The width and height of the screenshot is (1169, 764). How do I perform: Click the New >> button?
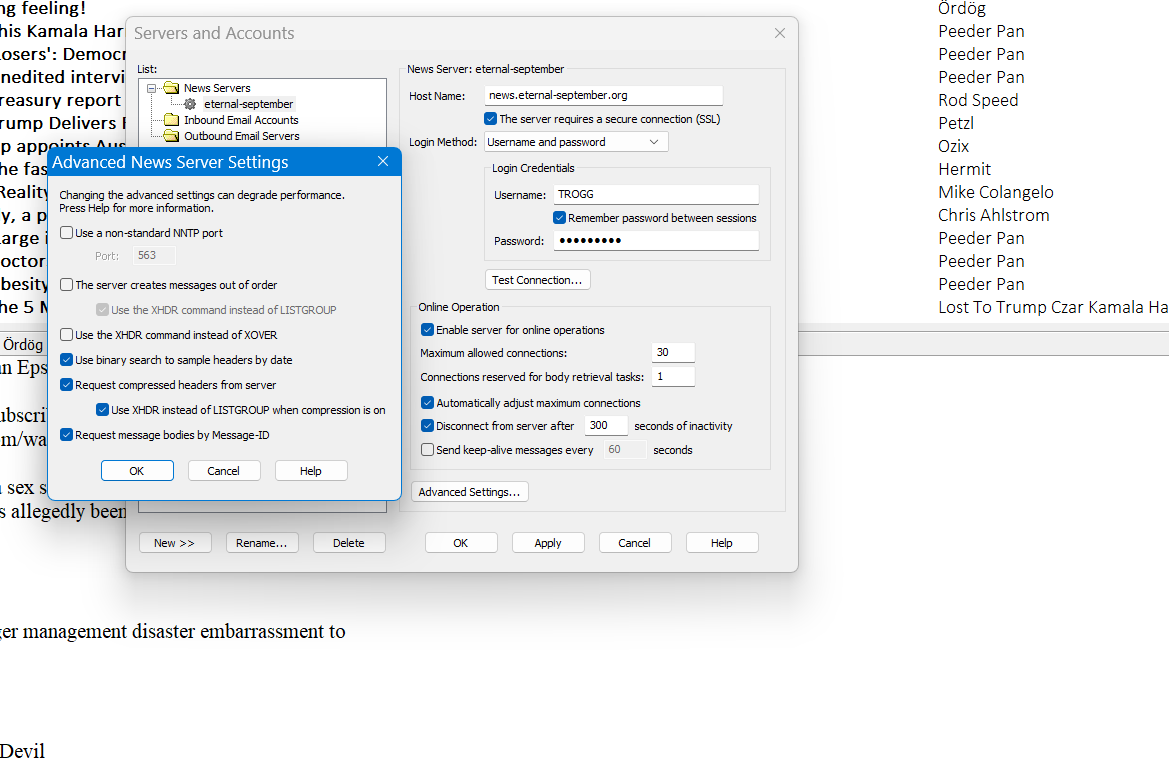(174, 543)
